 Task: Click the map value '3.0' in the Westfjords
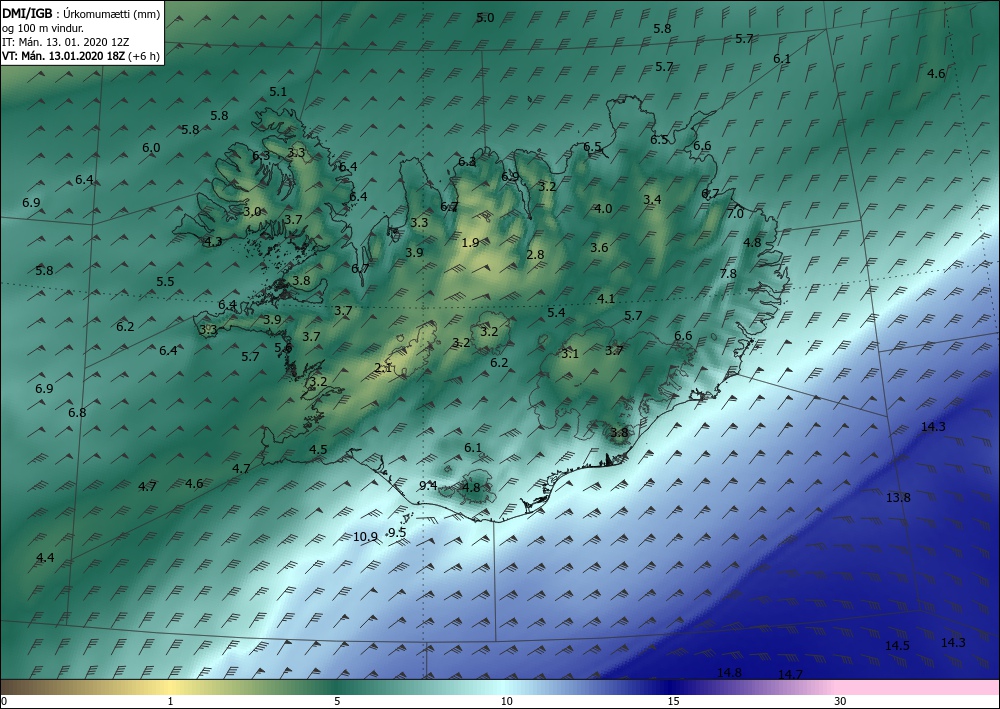pyautogui.click(x=252, y=212)
